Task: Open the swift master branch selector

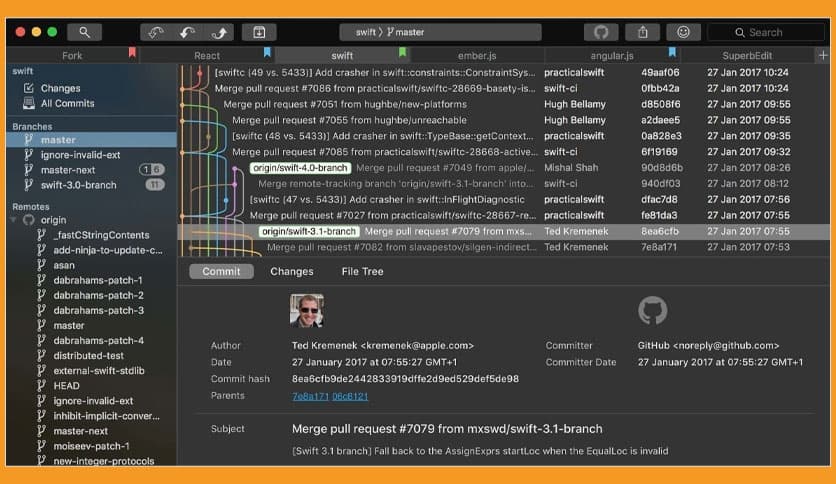Action: point(390,32)
